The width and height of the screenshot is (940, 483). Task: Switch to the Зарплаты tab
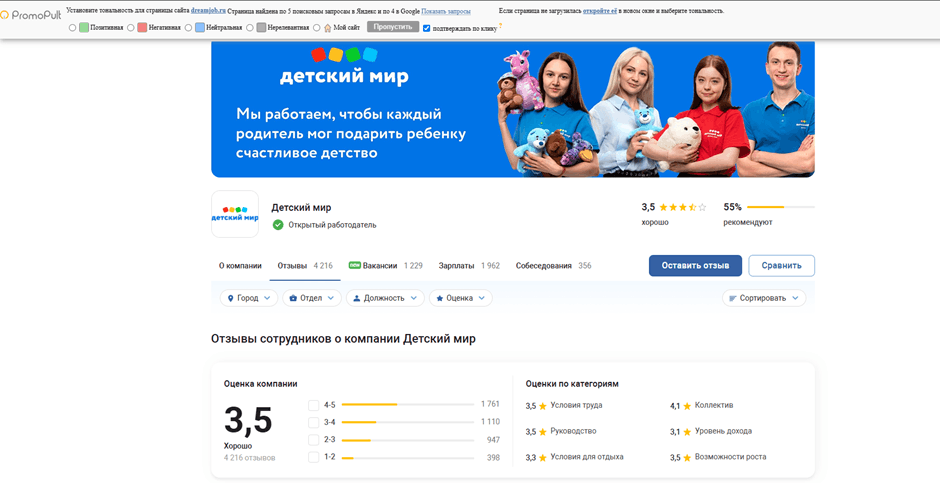(x=468, y=266)
